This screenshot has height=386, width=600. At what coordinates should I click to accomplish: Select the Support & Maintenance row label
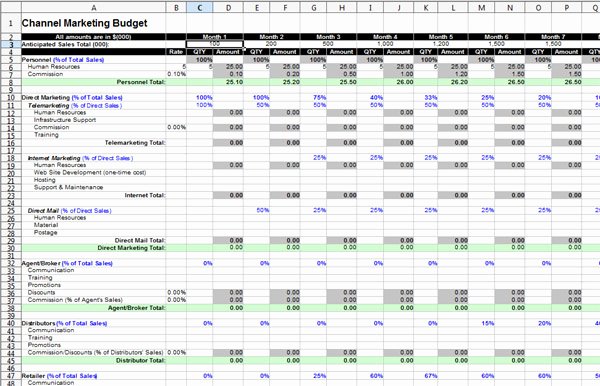click(x=68, y=187)
